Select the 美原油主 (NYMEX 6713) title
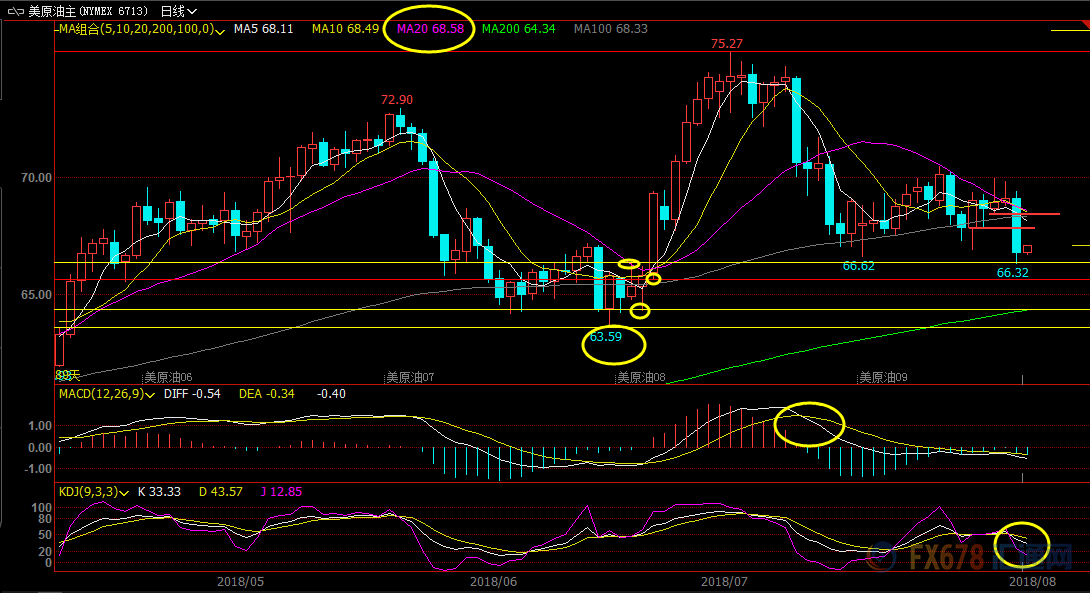1090x593 pixels. click(x=88, y=11)
